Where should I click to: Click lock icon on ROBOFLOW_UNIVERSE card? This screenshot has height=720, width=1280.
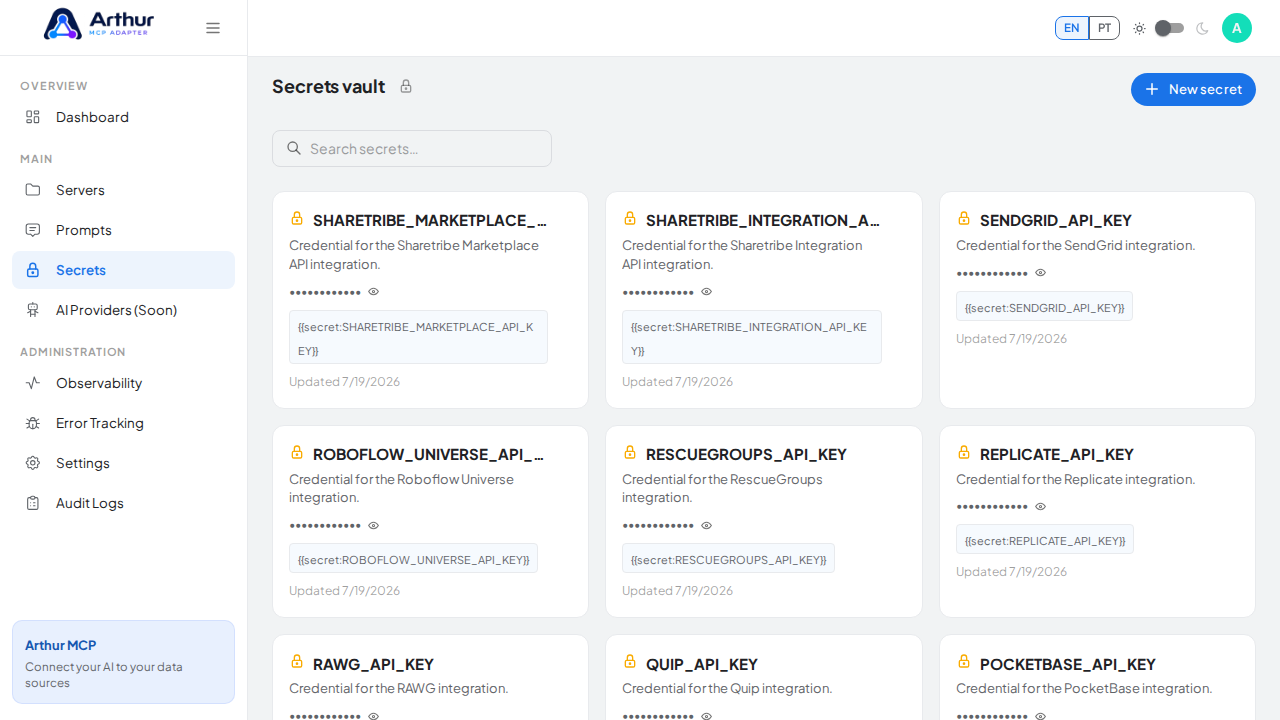[x=297, y=452]
